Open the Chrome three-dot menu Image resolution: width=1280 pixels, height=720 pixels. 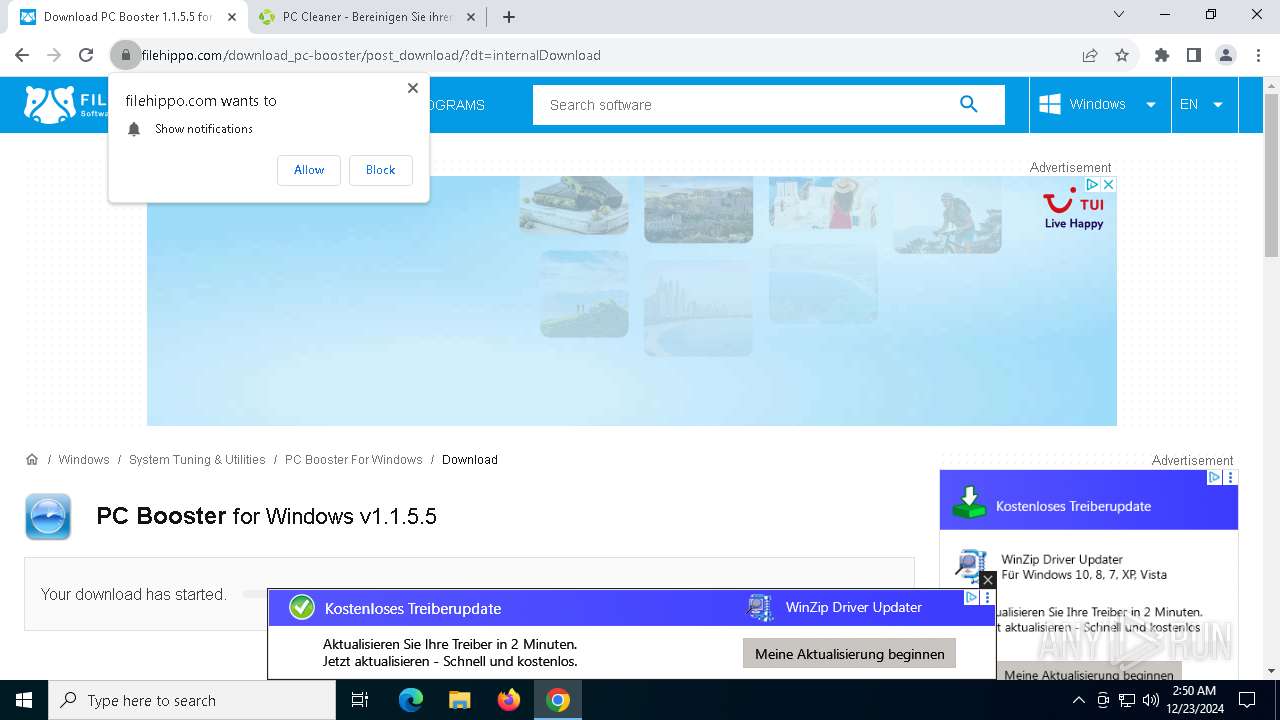1257,55
